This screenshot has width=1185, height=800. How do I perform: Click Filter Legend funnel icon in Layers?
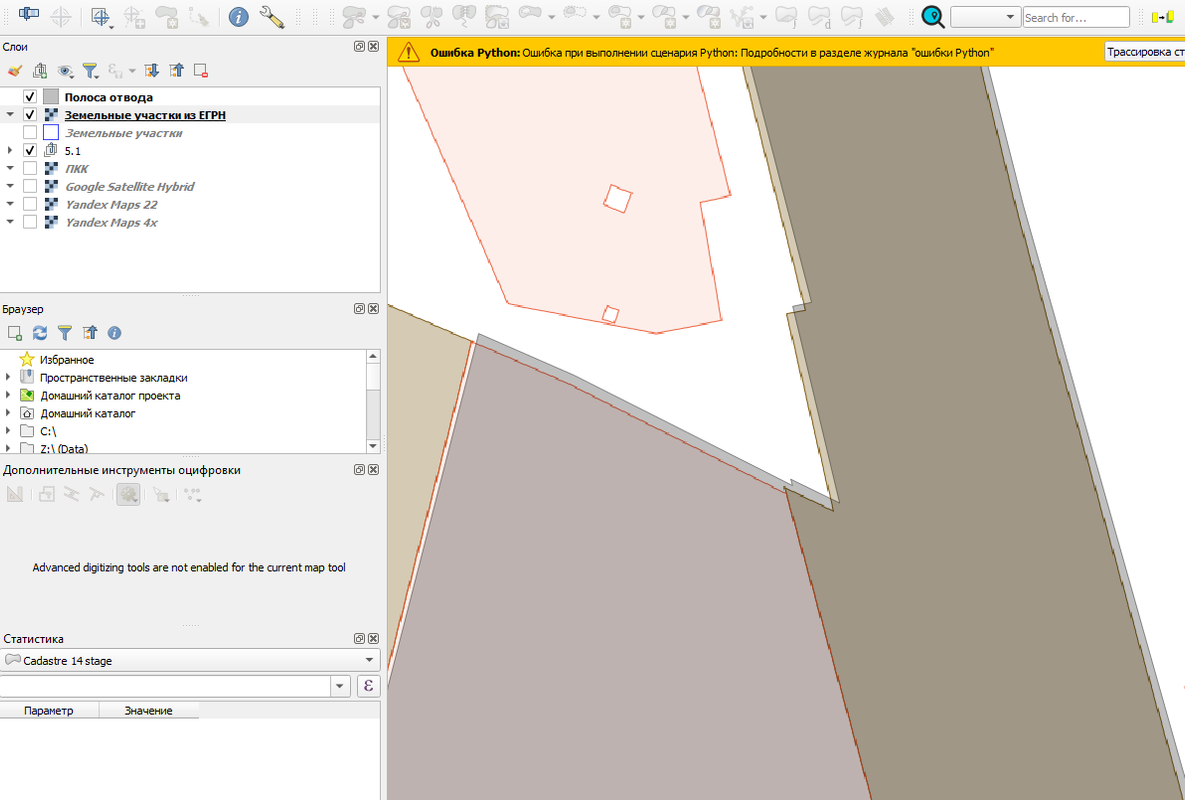(x=91, y=71)
